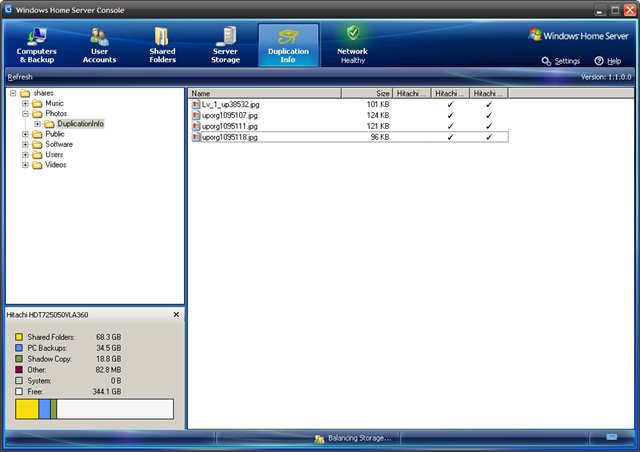Screen dimensions: 640x452
Task: Click the Network Healthy status shield
Action: click(x=353, y=33)
